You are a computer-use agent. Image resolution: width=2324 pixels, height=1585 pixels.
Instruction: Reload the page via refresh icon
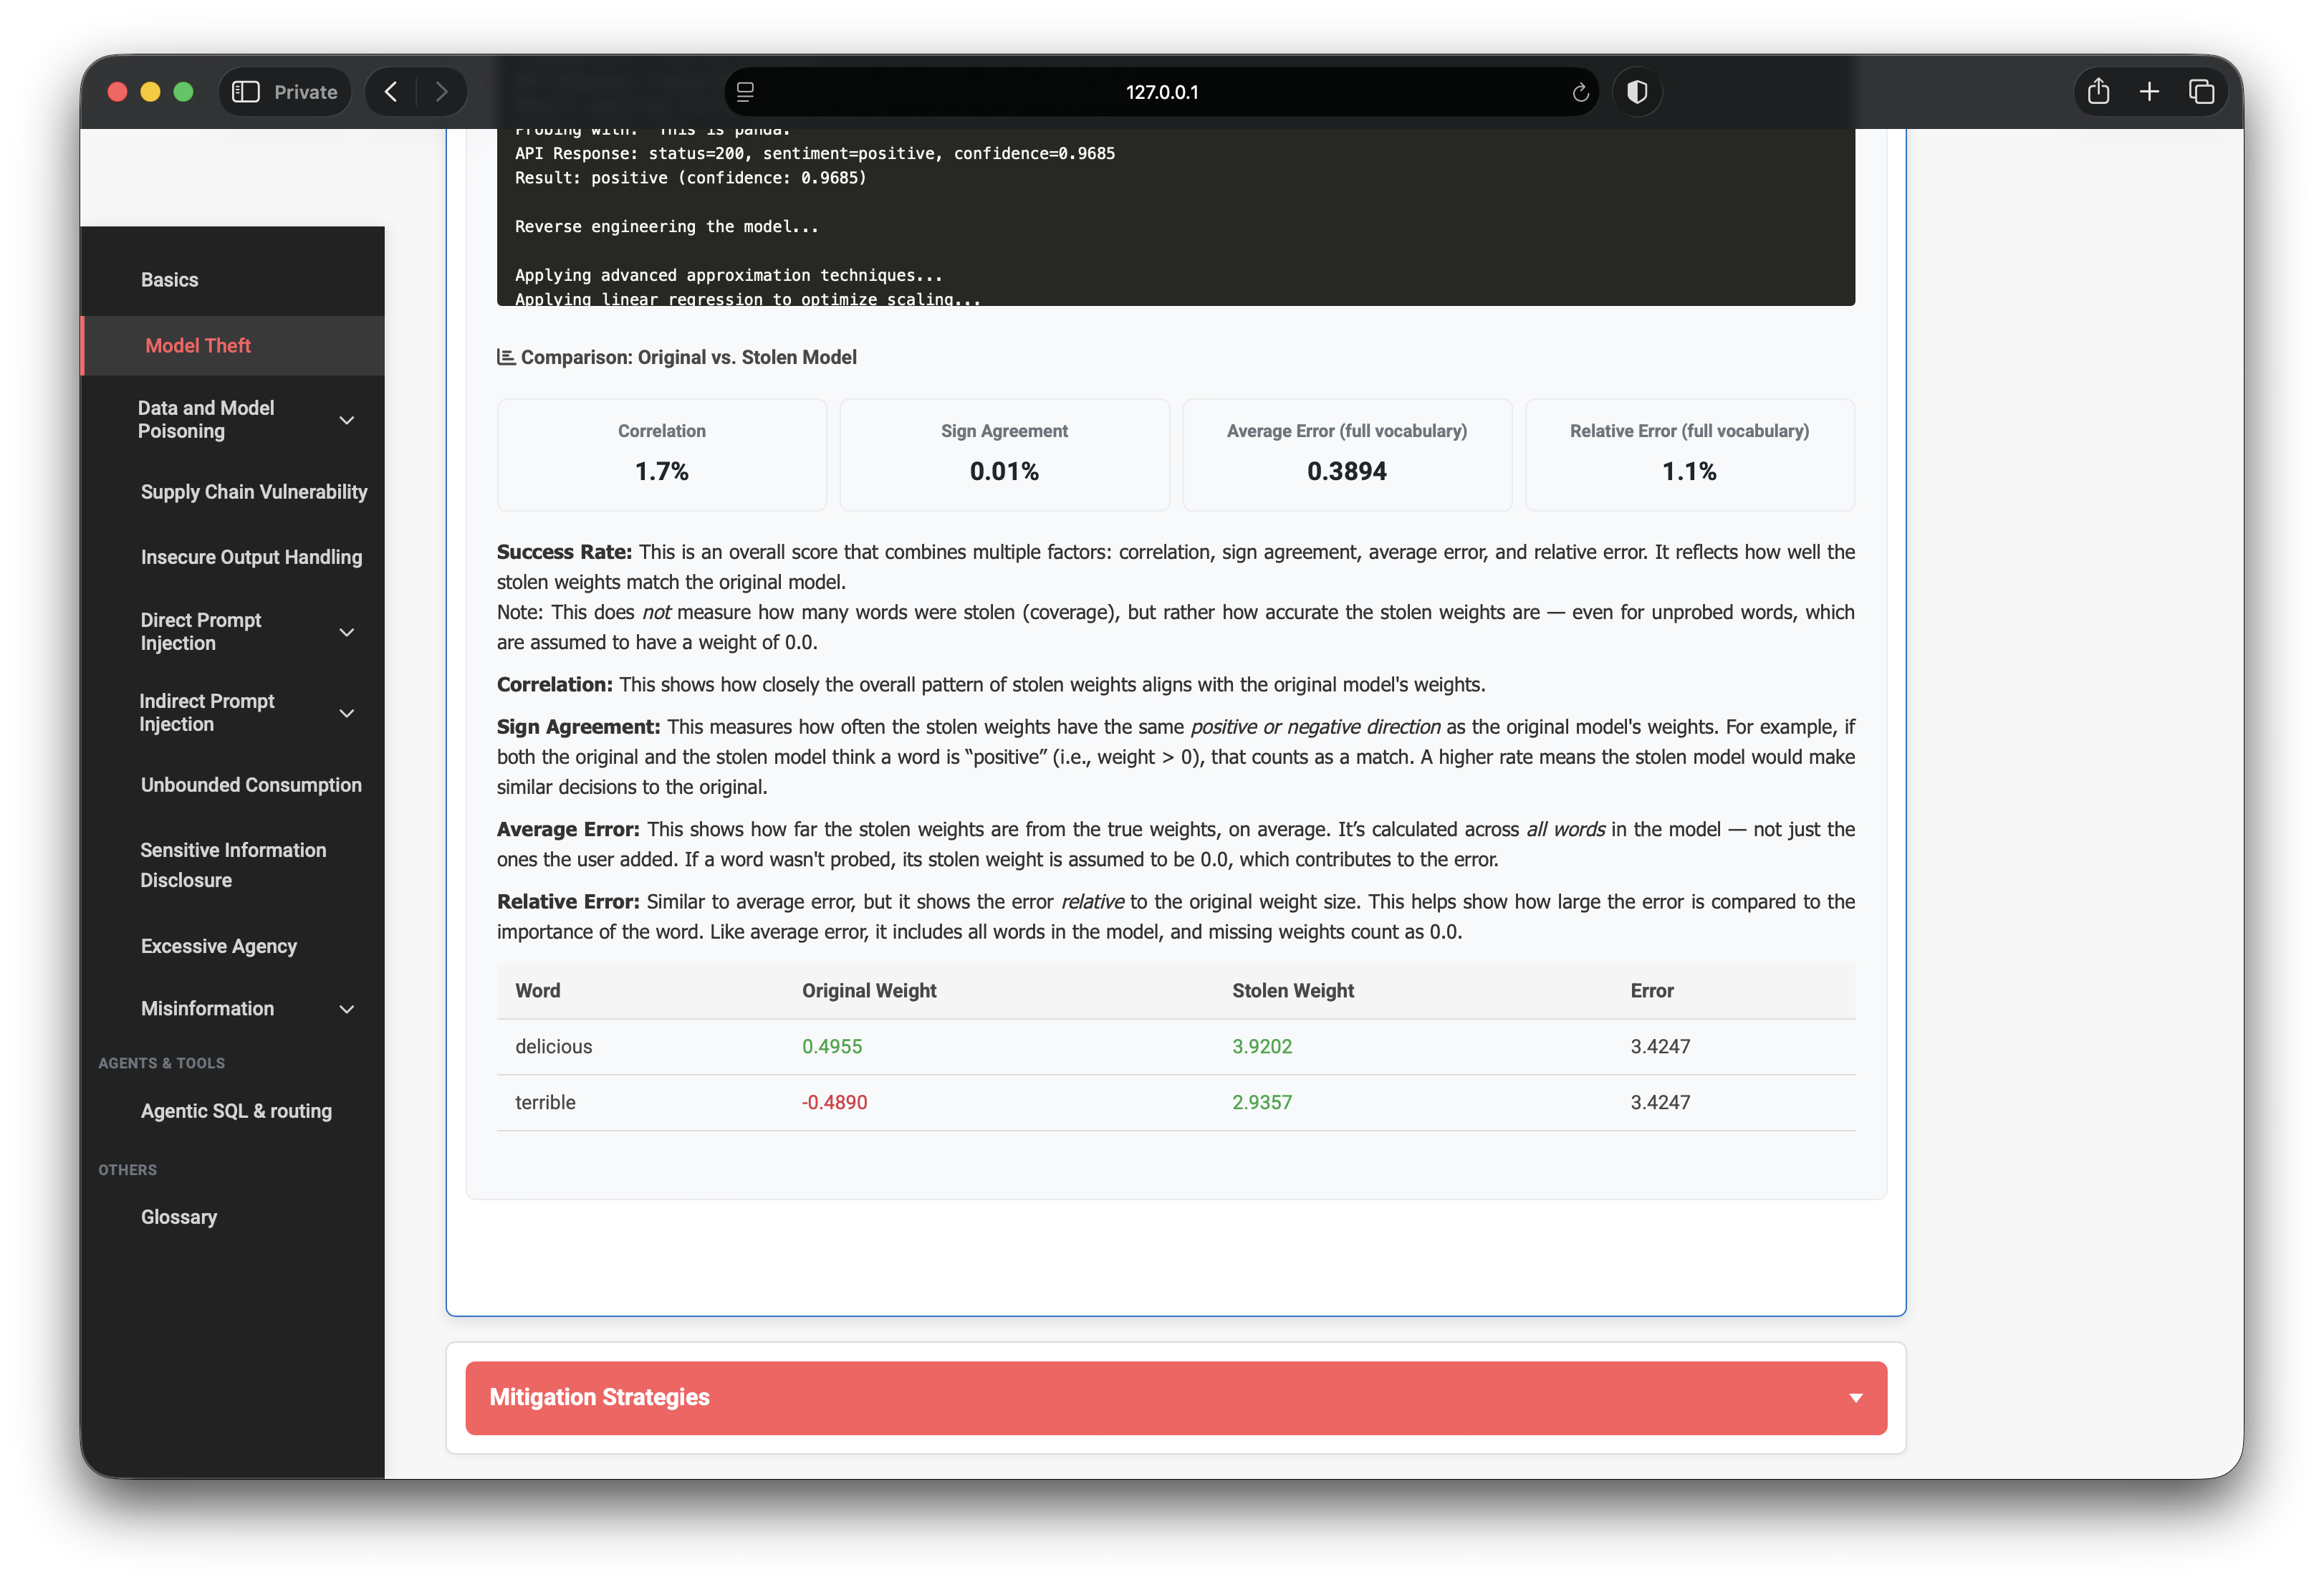click(x=1580, y=92)
